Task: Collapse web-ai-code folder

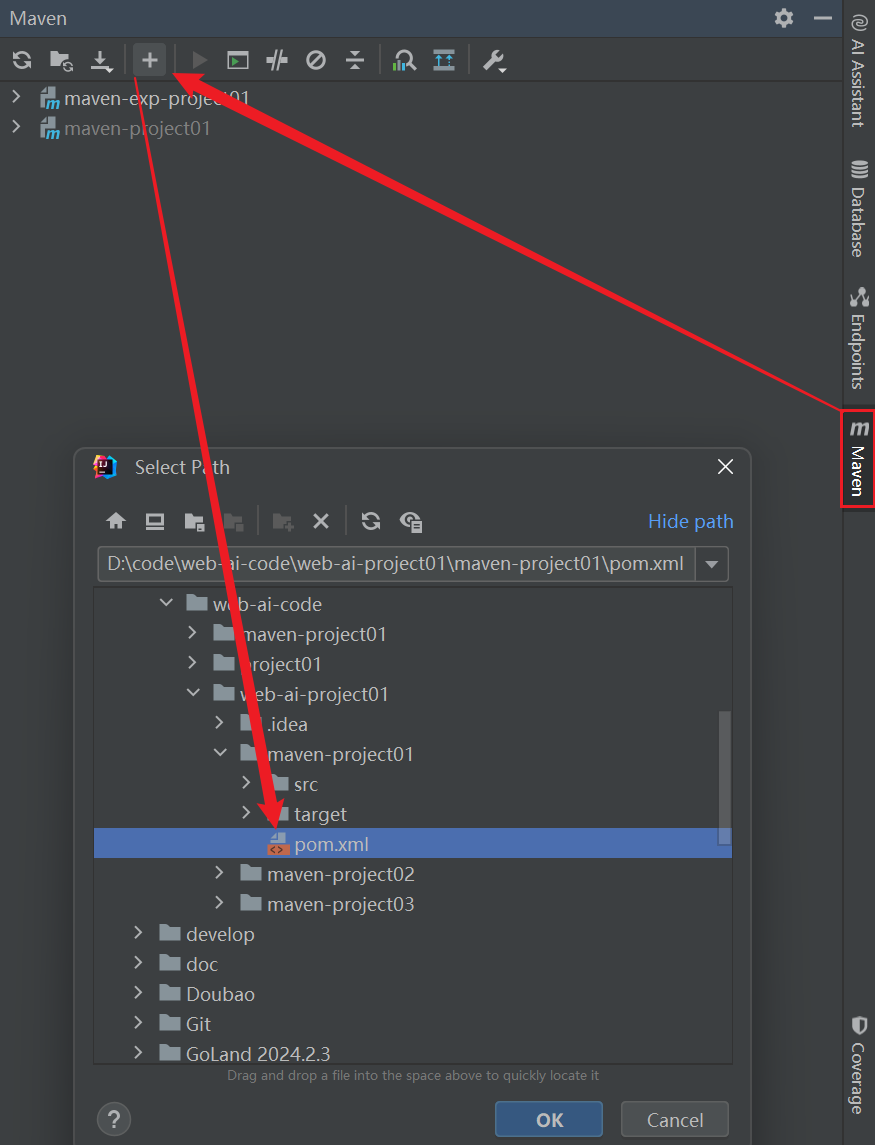Action: tap(167, 602)
